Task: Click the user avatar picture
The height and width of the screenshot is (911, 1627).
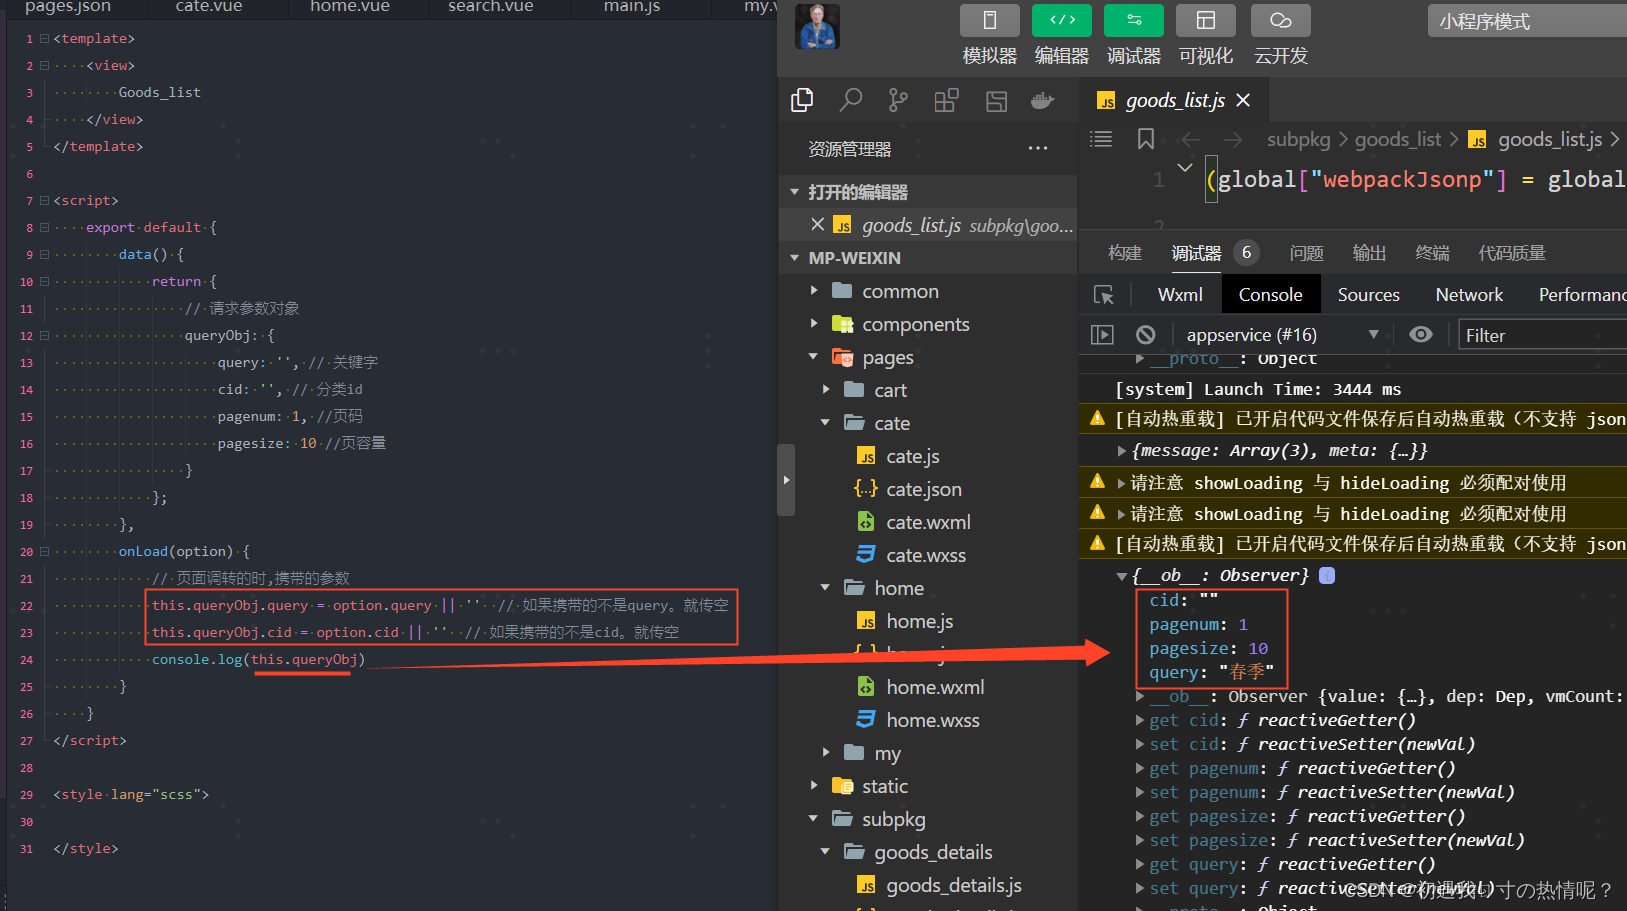Action: coord(817,26)
